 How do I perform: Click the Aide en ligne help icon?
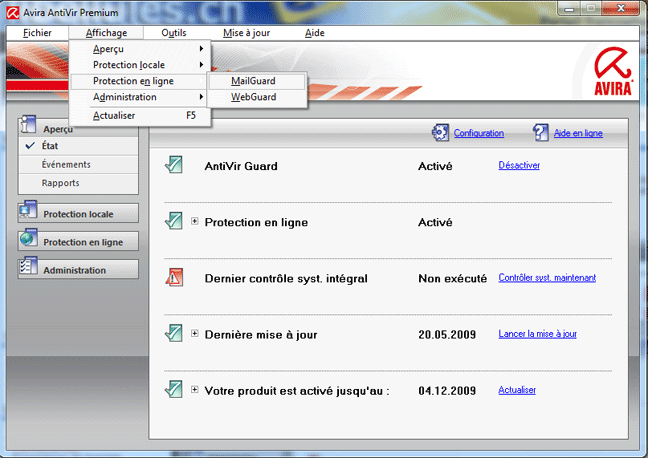541,133
